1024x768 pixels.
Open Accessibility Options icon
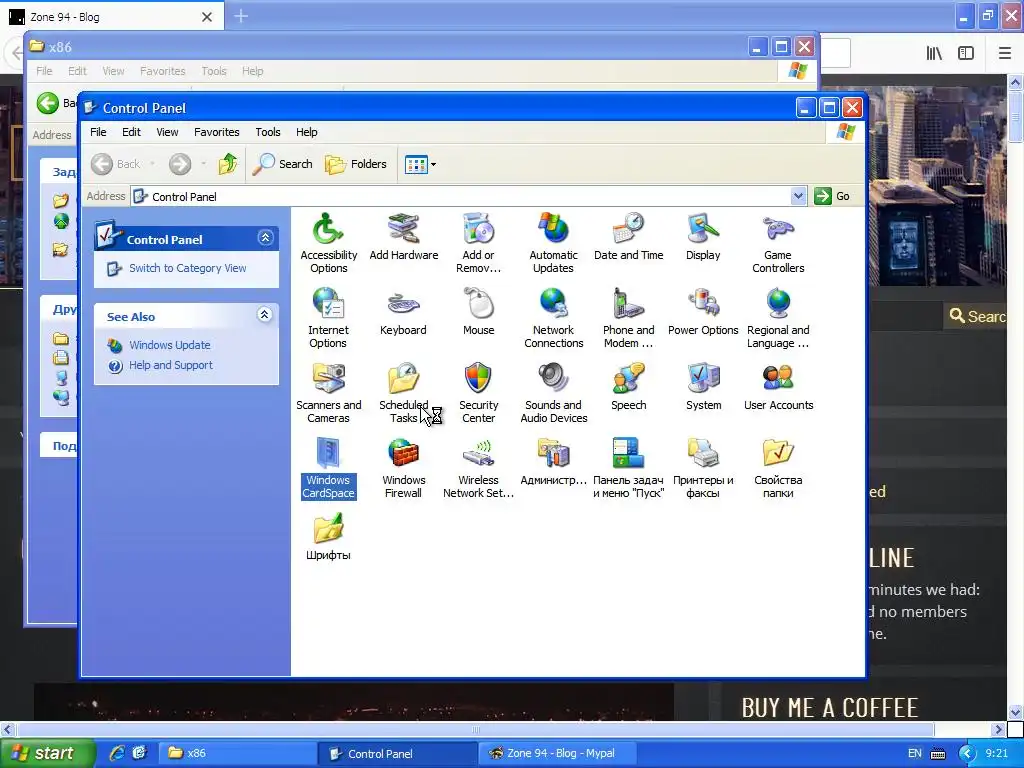[328, 242]
